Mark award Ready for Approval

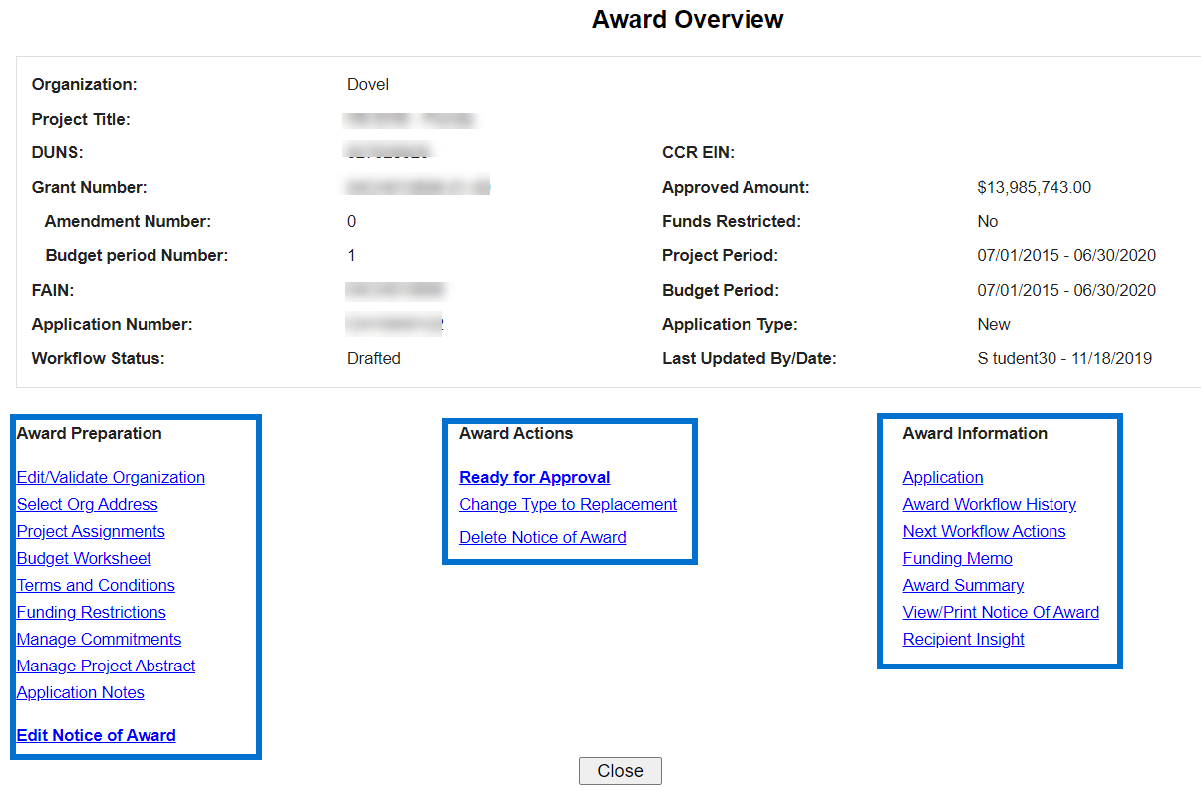point(534,478)
